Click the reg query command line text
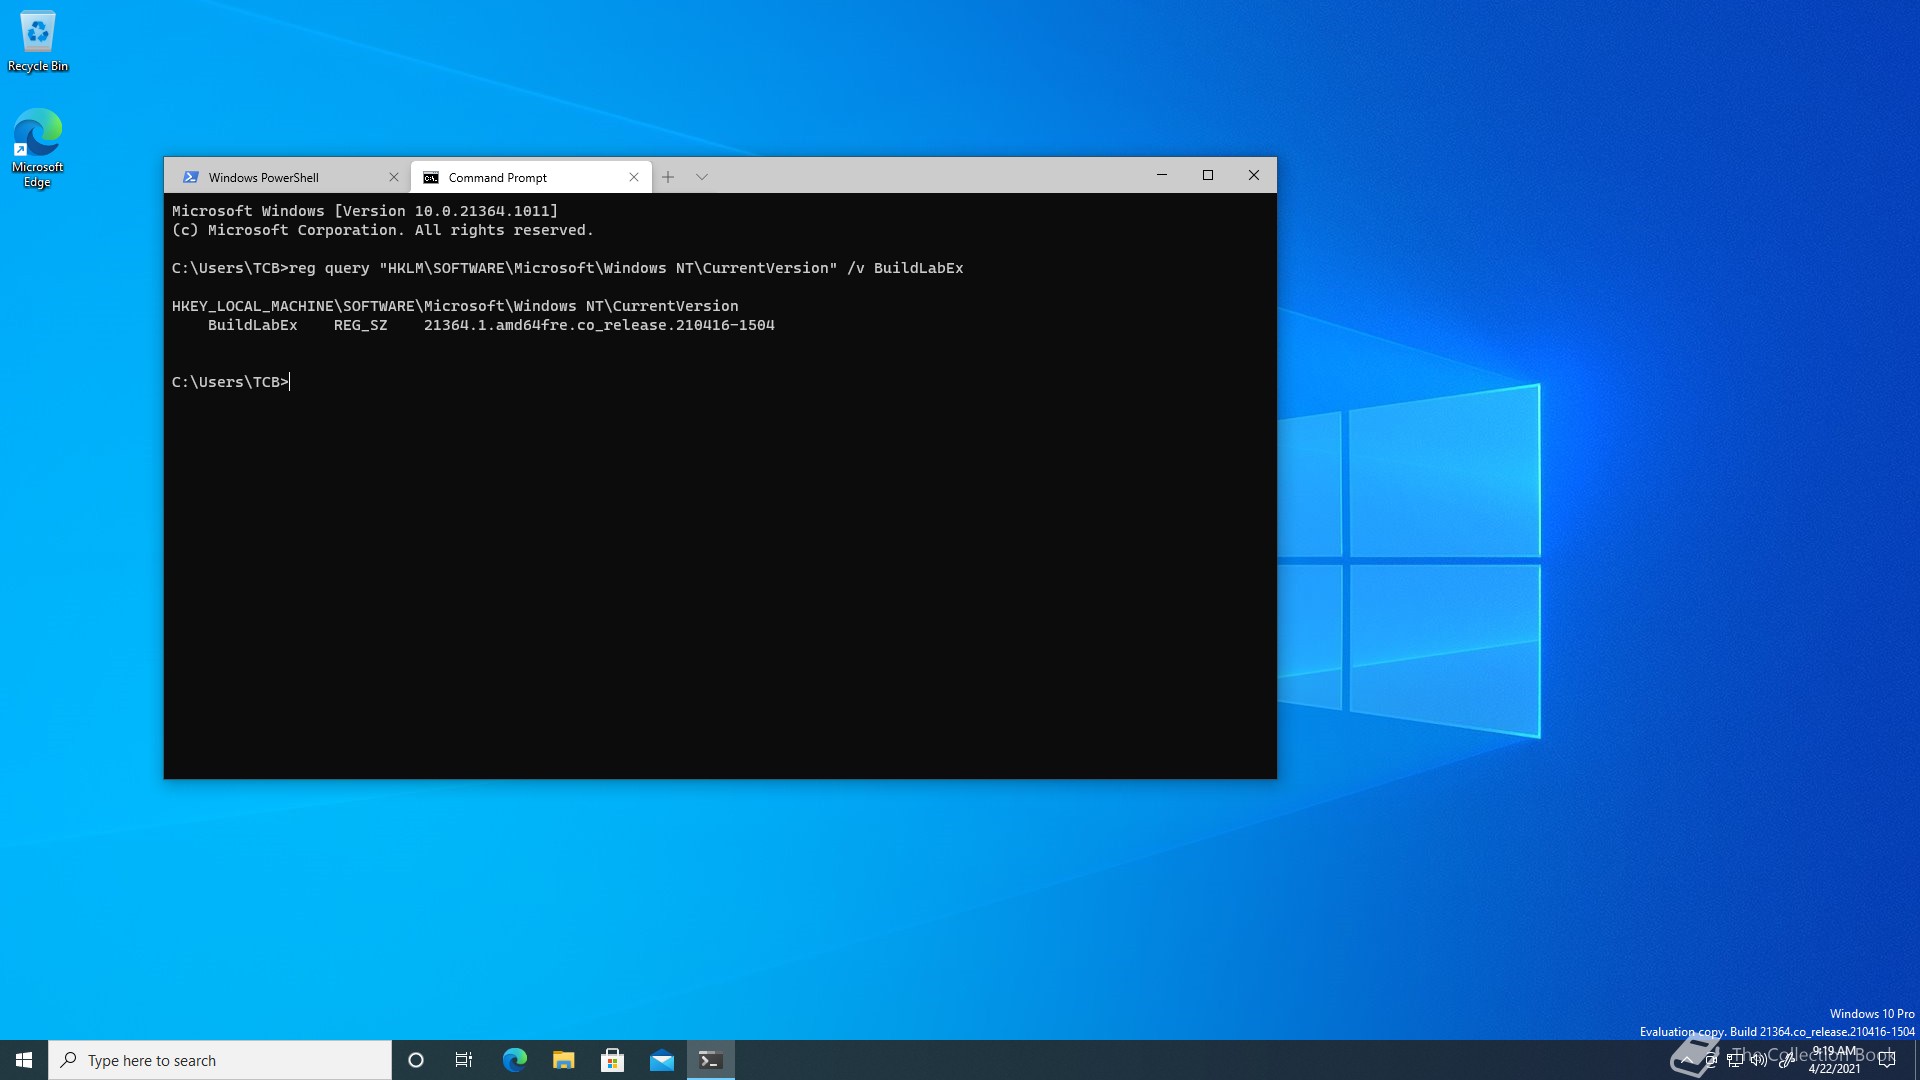 click(626, 268)
